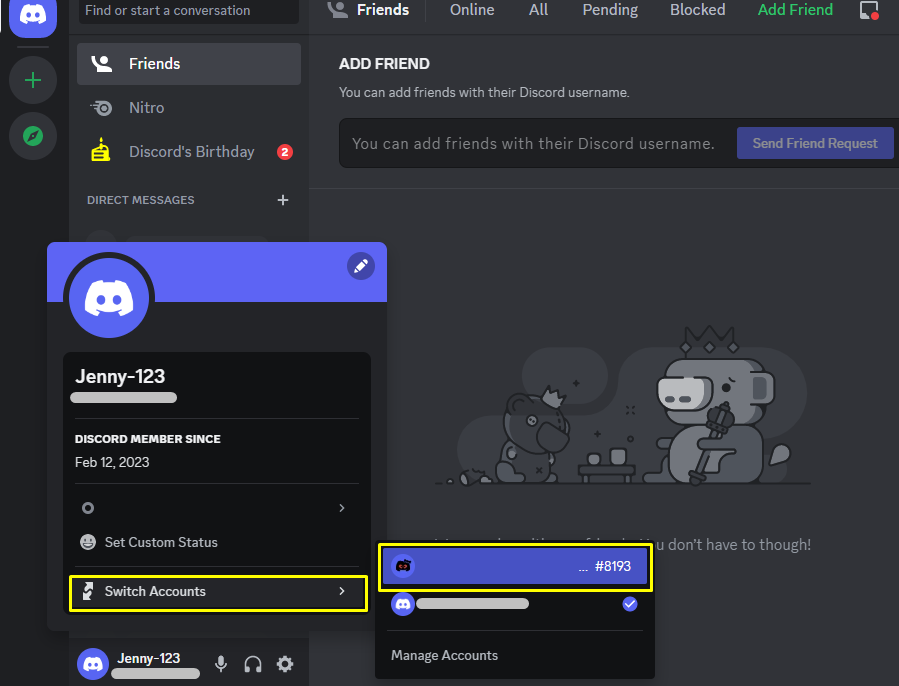The height and width of the screenshot is (686, 899).
Task: Open the Nitro page
Action: coord(189,108)
